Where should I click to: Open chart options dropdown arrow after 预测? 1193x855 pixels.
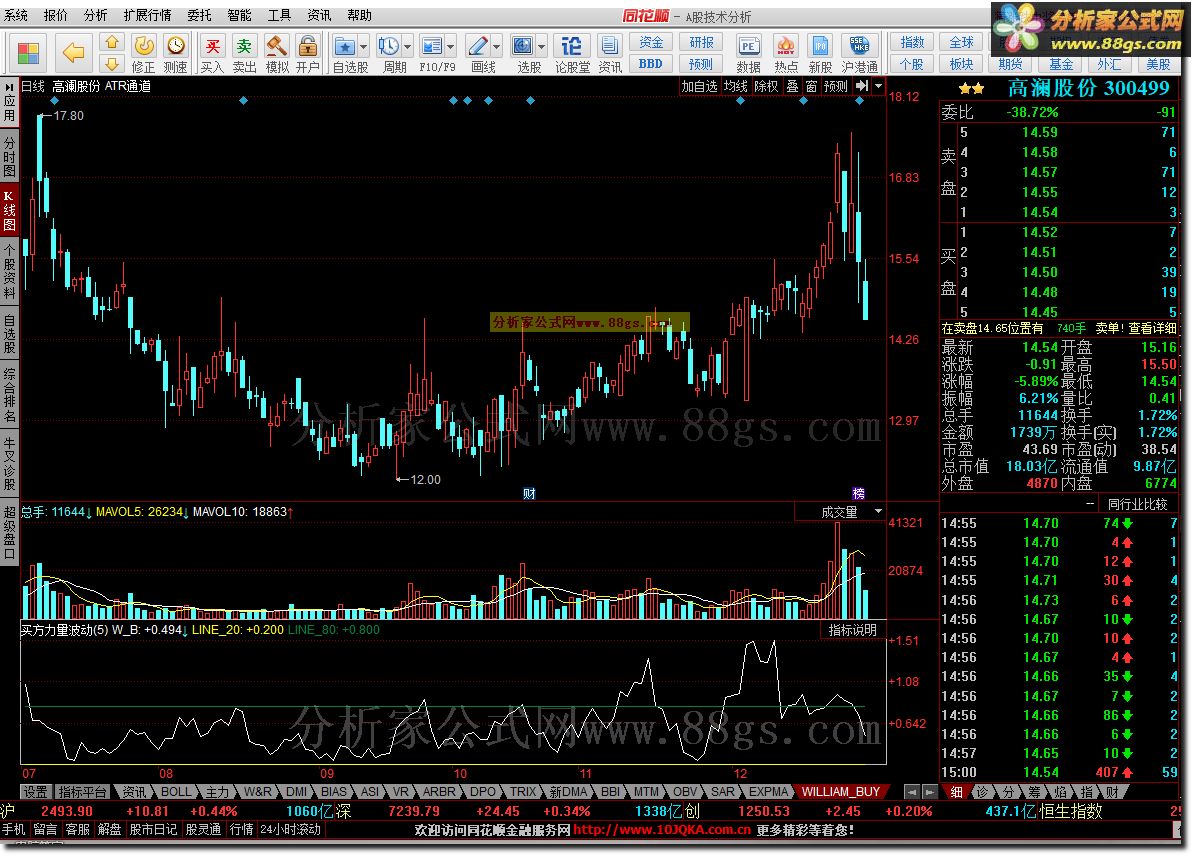tap(878, 87)
